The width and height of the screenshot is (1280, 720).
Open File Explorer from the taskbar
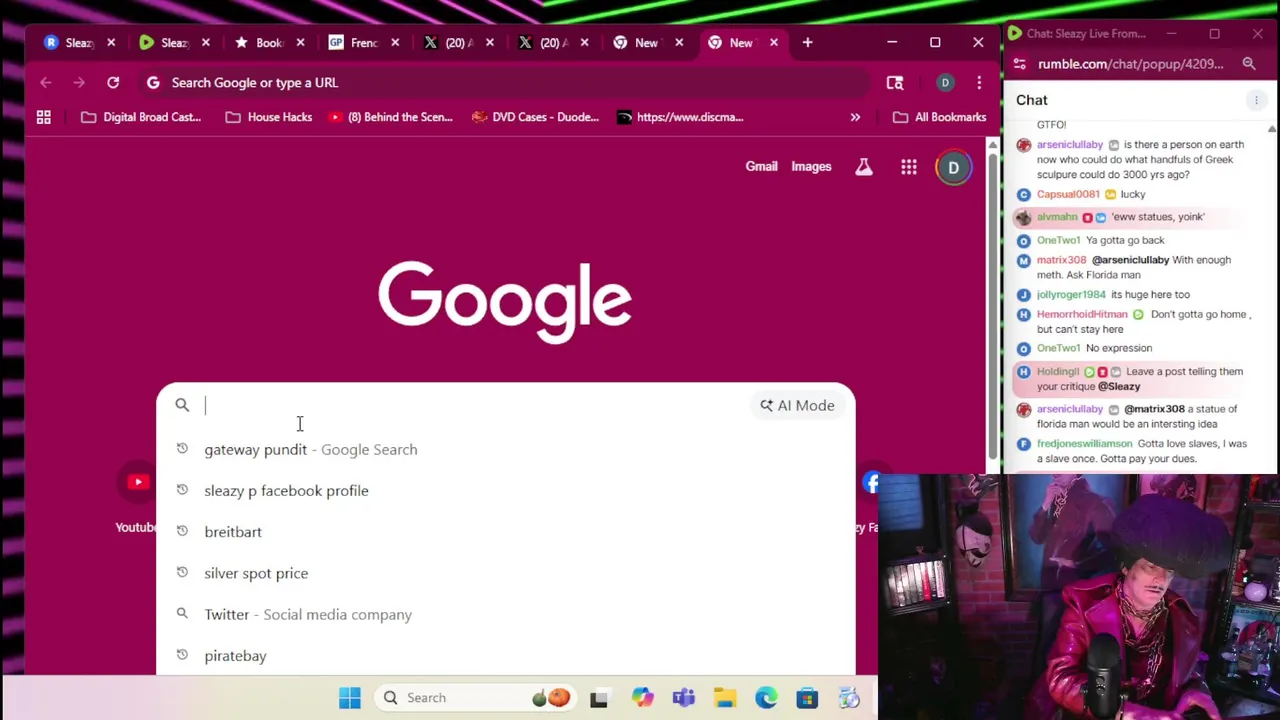coord(725,698)
